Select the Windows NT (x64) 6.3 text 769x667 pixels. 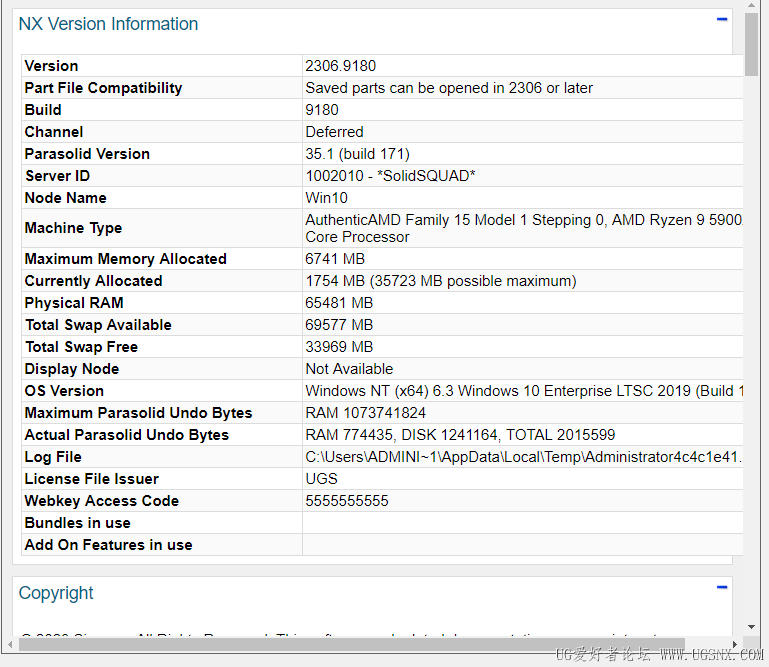523,391
